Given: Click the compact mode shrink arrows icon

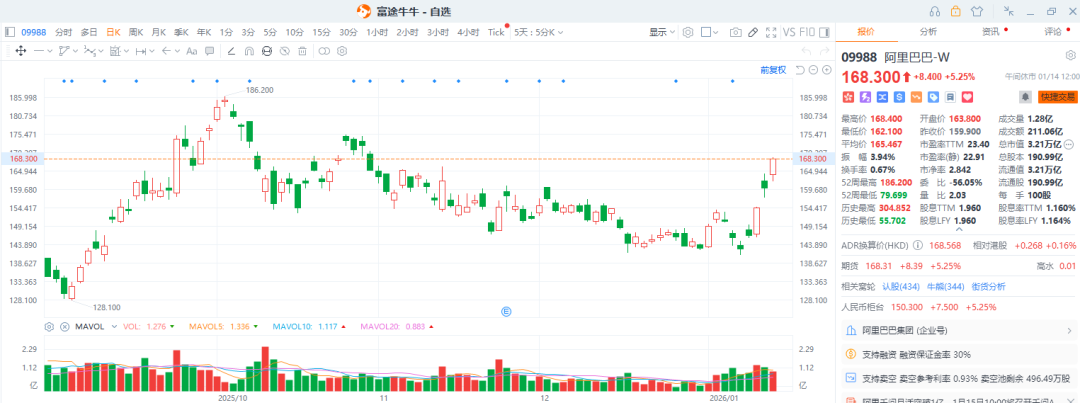Looking at the screenshot, I should [1009, 10].
